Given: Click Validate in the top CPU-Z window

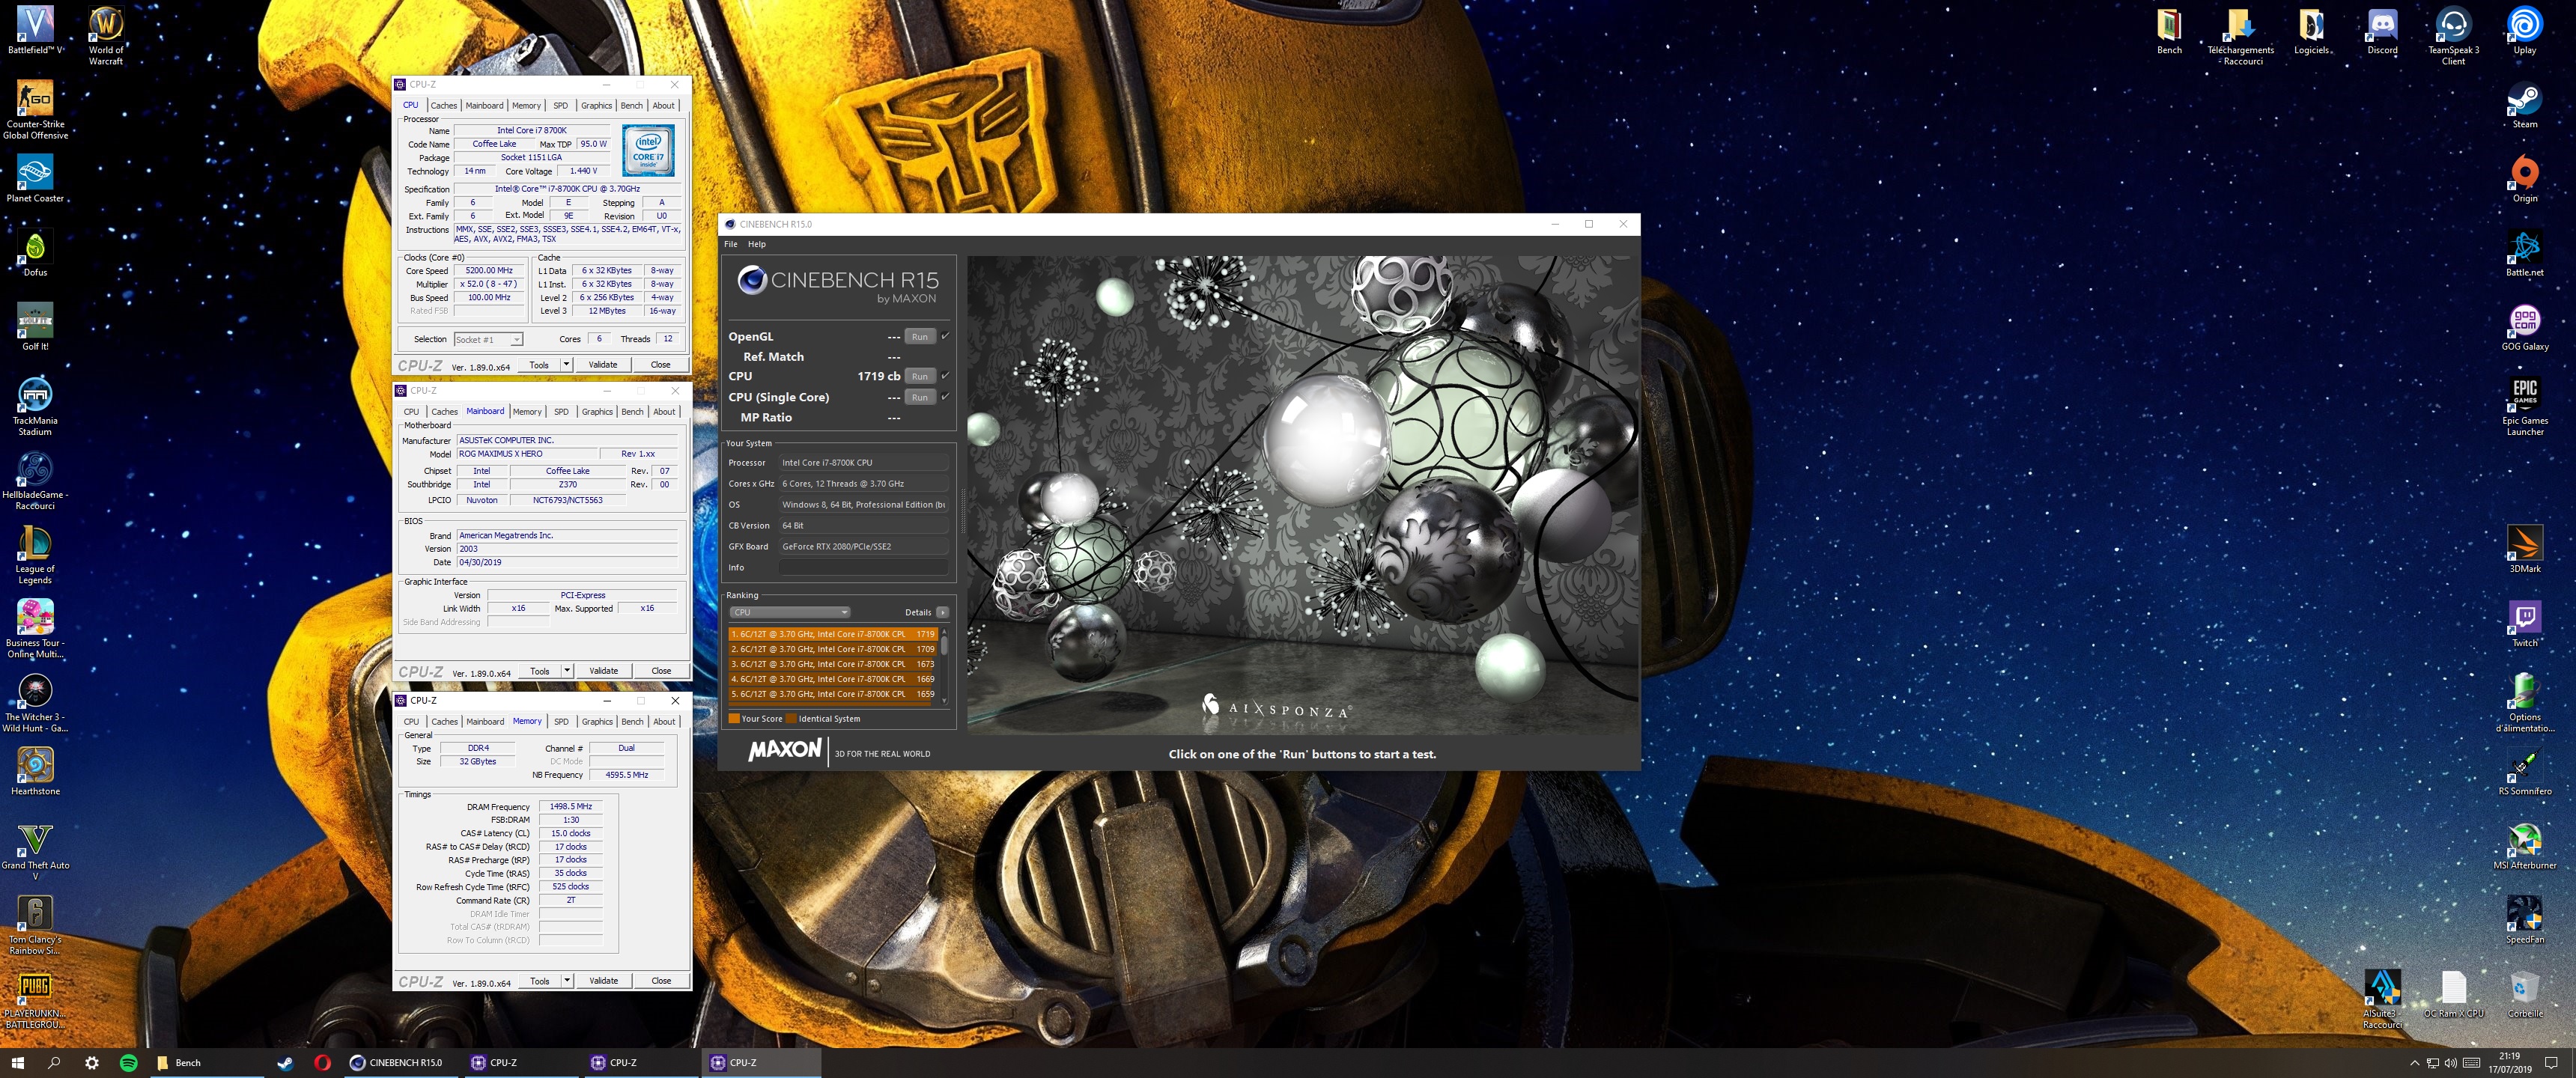Looking at the screenshot, I should click(603, 365).
